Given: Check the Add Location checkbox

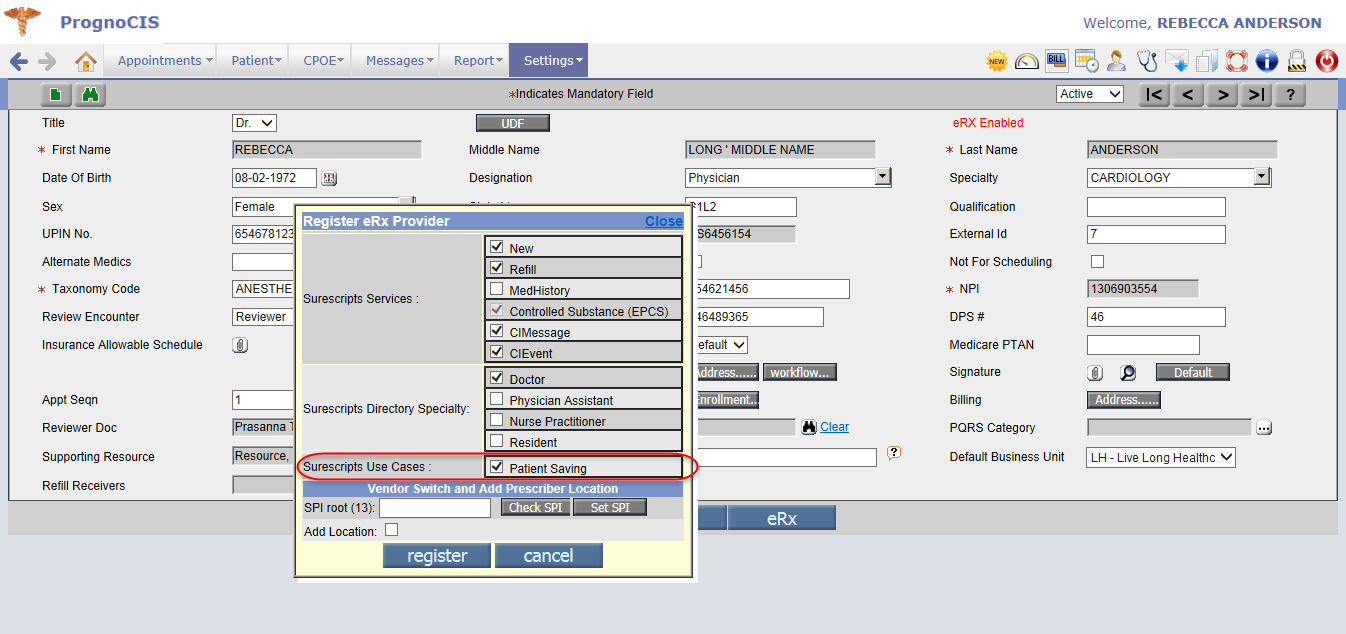Looking at the screenshot, I should [x=391, y=530].
